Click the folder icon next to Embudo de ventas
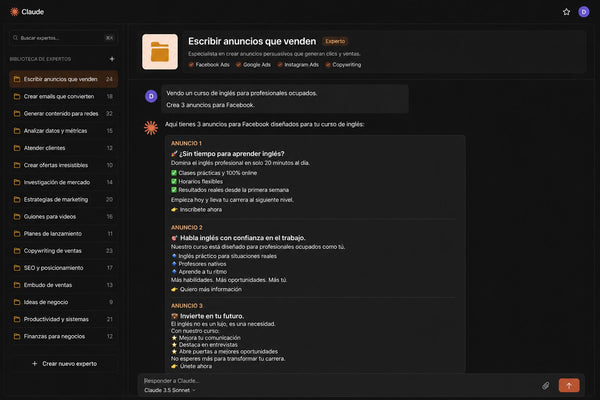 point(17,285)
